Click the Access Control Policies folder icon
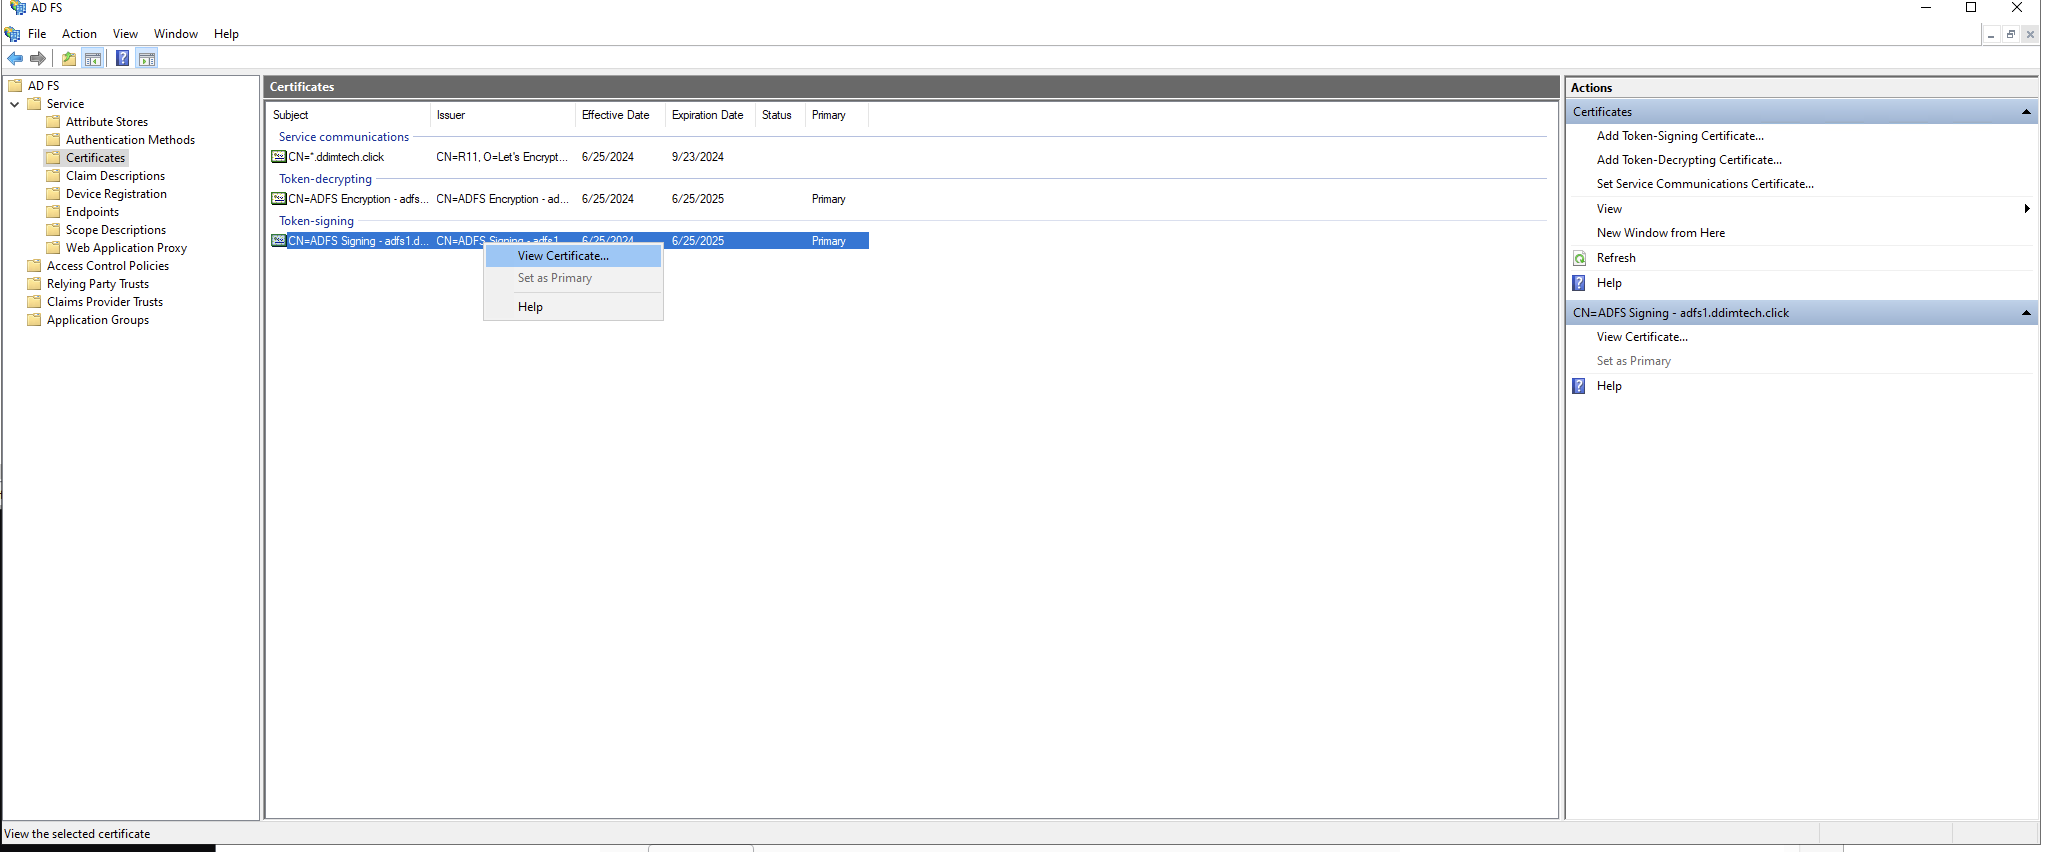 pyautogui.click(x=34, y=266)
